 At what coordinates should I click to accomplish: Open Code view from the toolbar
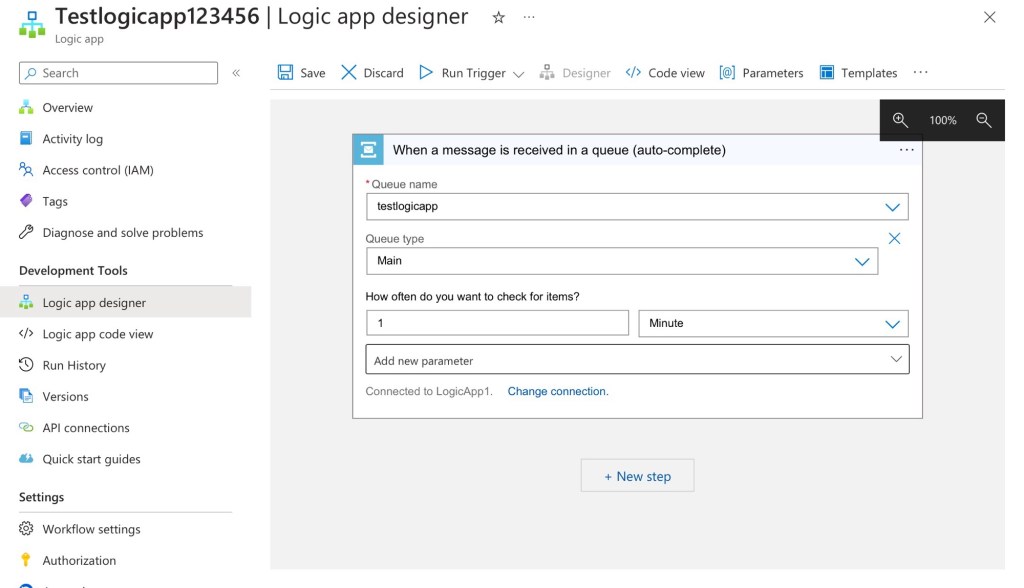pyautogui.click(x=665, y=73)
